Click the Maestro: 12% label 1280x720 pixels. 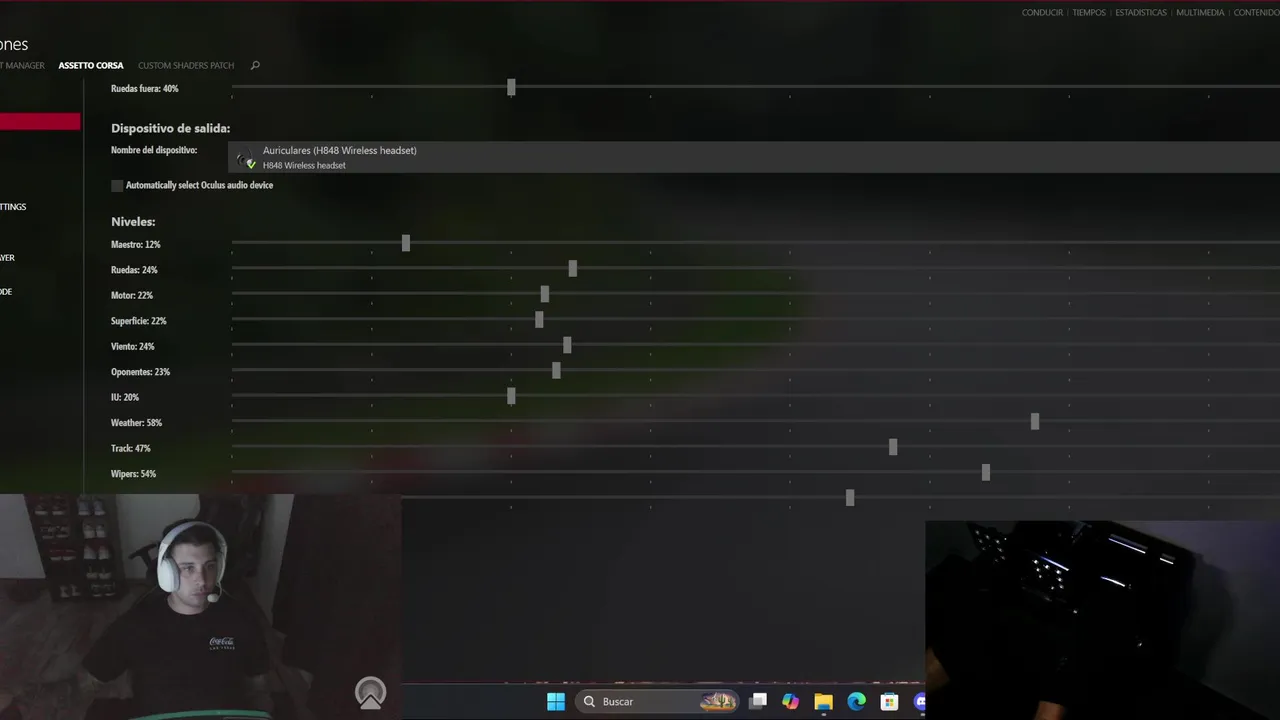pyautogui.click(x=135, y=244)
